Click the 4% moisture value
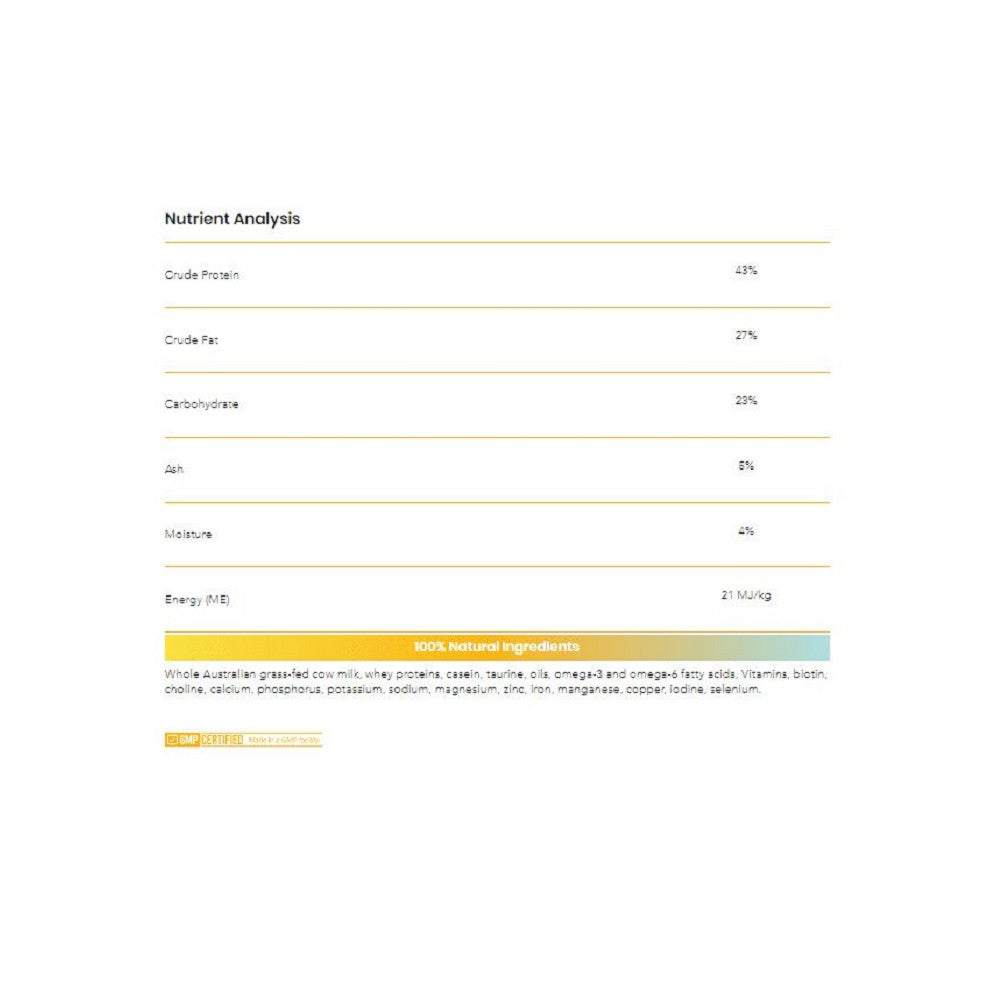This screenshot has width=1000, height=1000. point(746,531)
